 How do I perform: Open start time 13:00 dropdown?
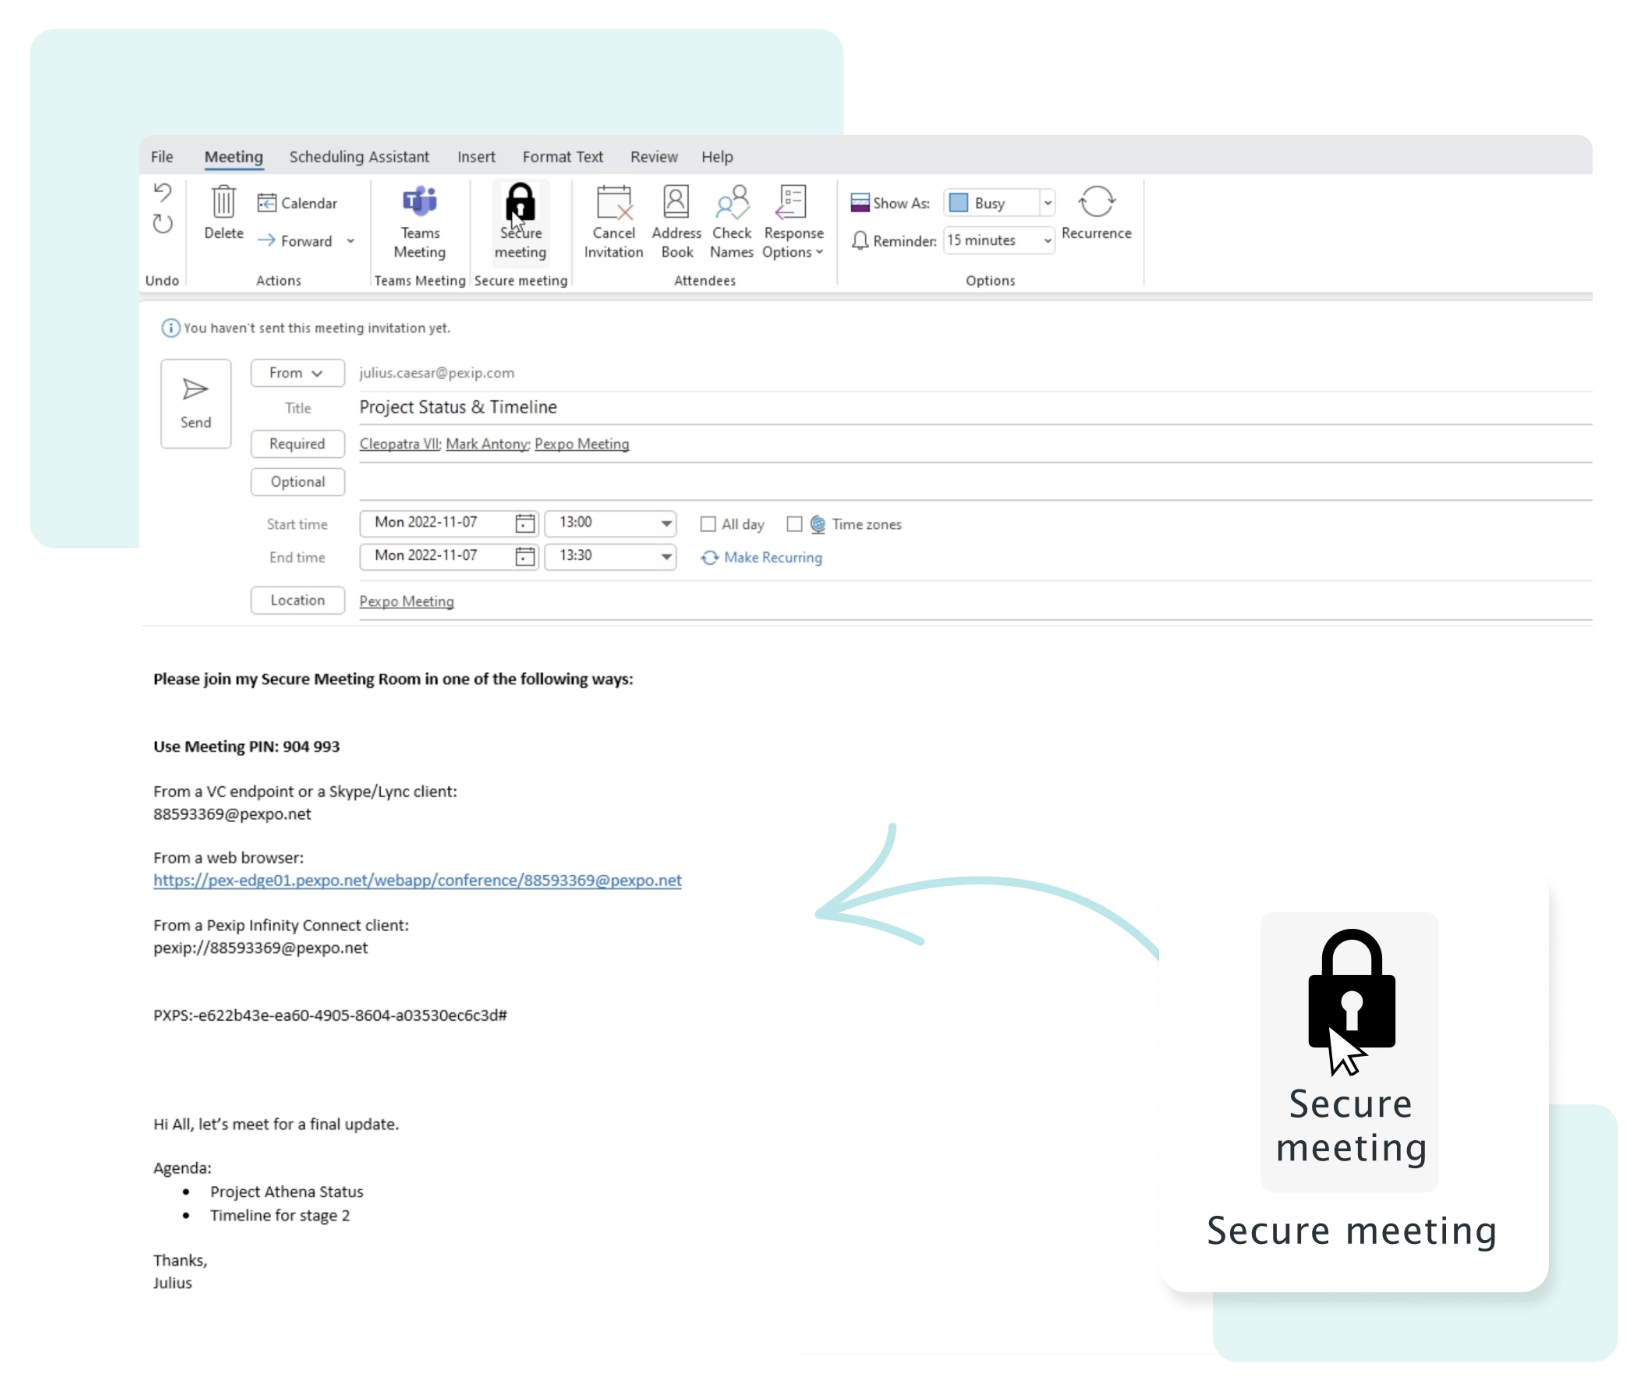[666, 523]
